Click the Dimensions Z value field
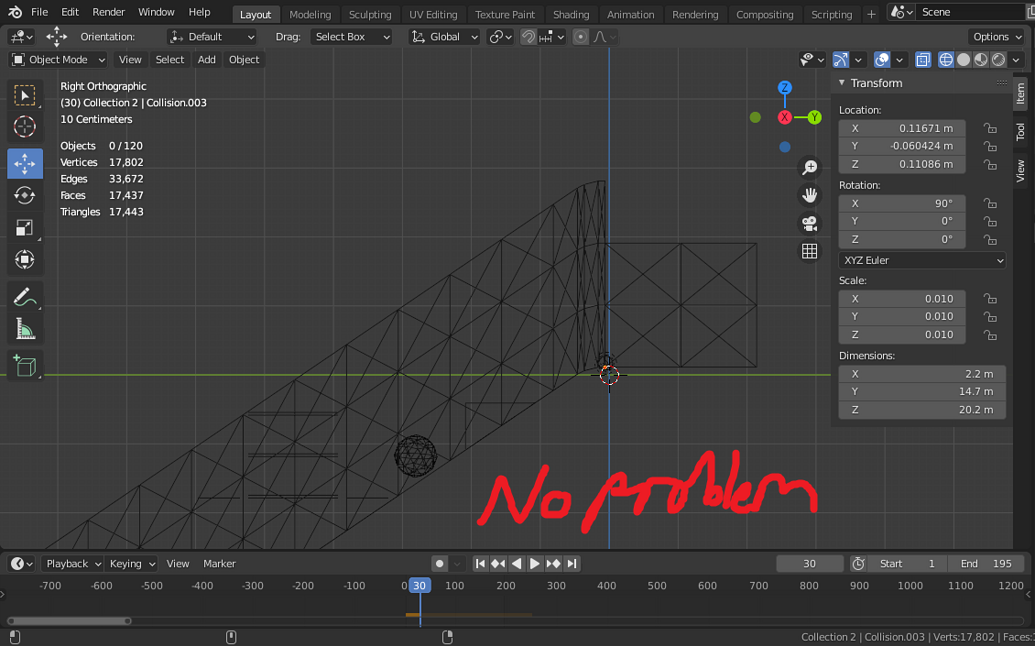 tap(921, 410)
